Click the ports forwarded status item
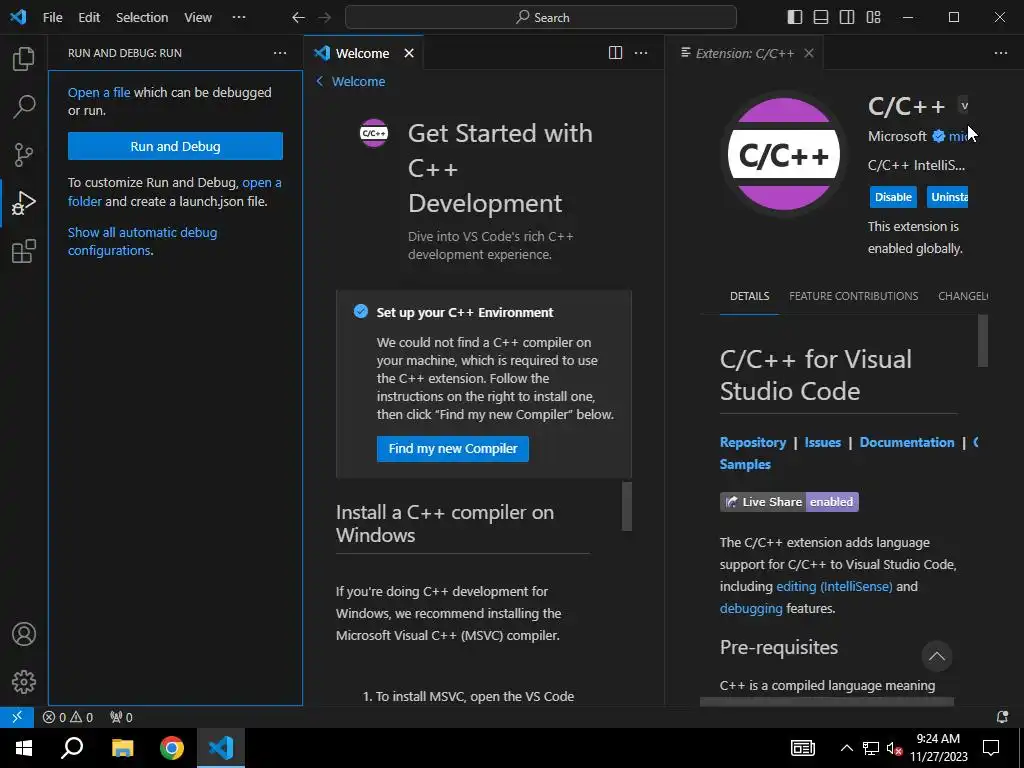The image size is (1024, 768). pyautogui.click(x=121, y=717)
